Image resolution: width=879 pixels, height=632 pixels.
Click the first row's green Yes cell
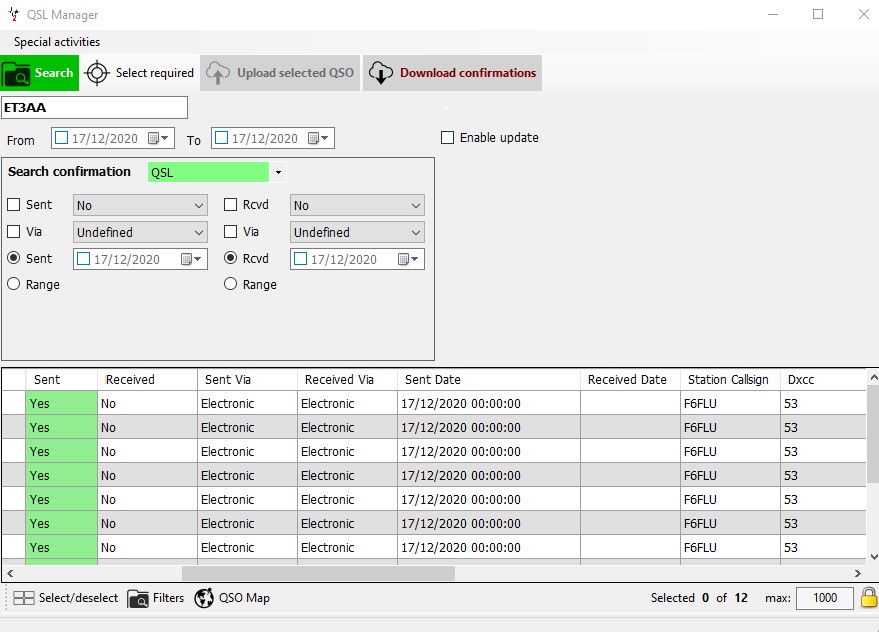62,403
